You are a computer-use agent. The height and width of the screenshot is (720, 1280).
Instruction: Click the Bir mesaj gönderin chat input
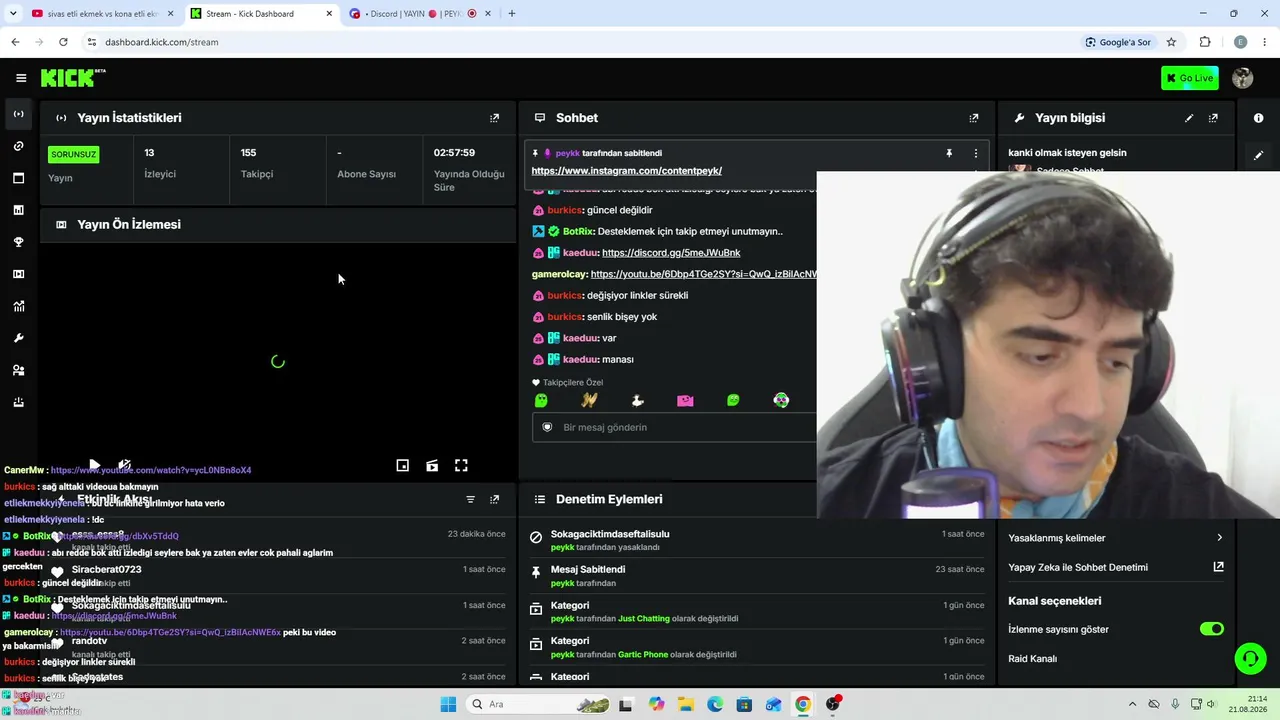(674, 427)
